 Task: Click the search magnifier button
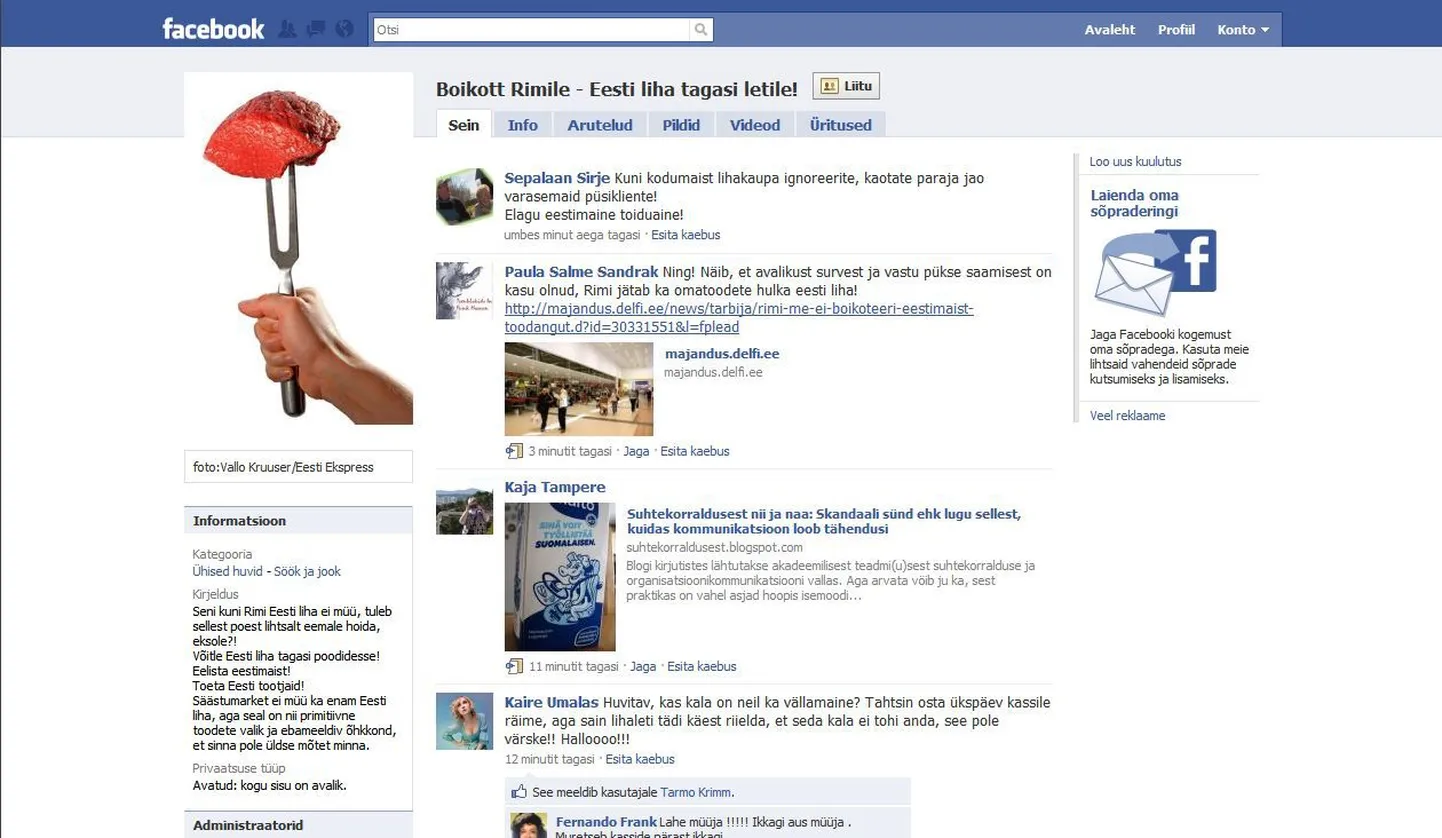[702, 30]
